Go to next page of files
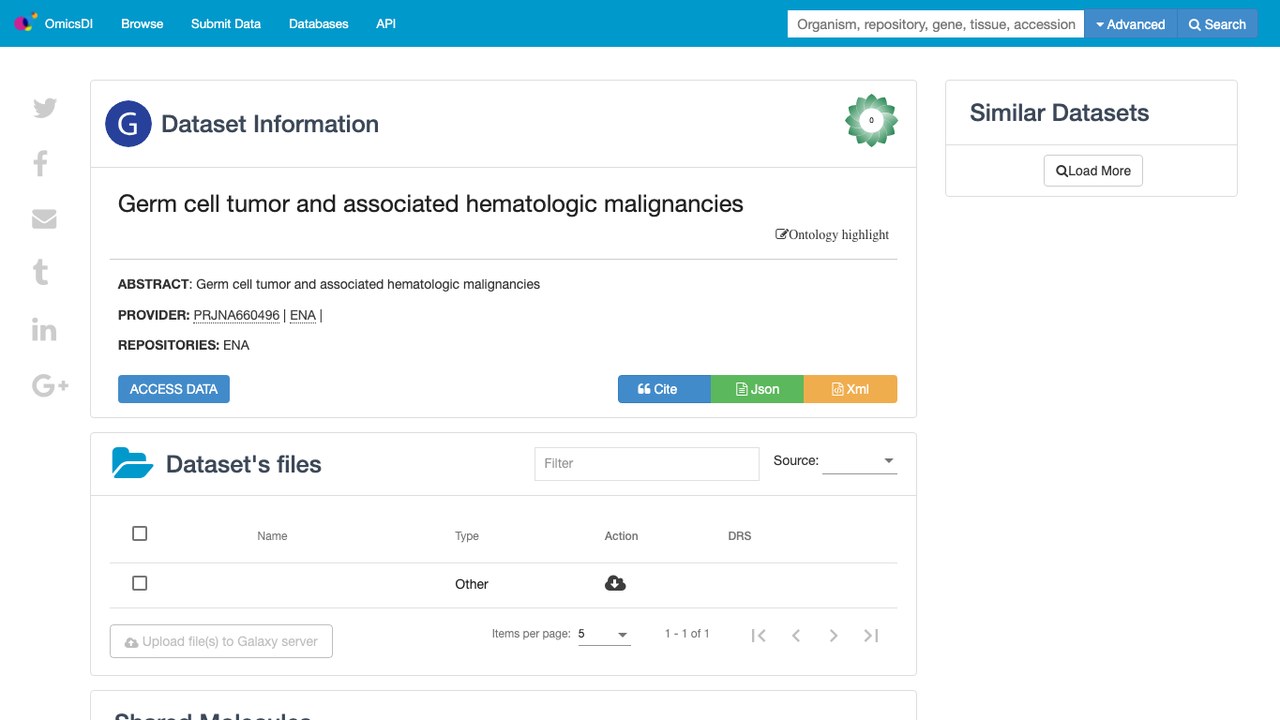The image size is (1280, 720). [833, 635]
